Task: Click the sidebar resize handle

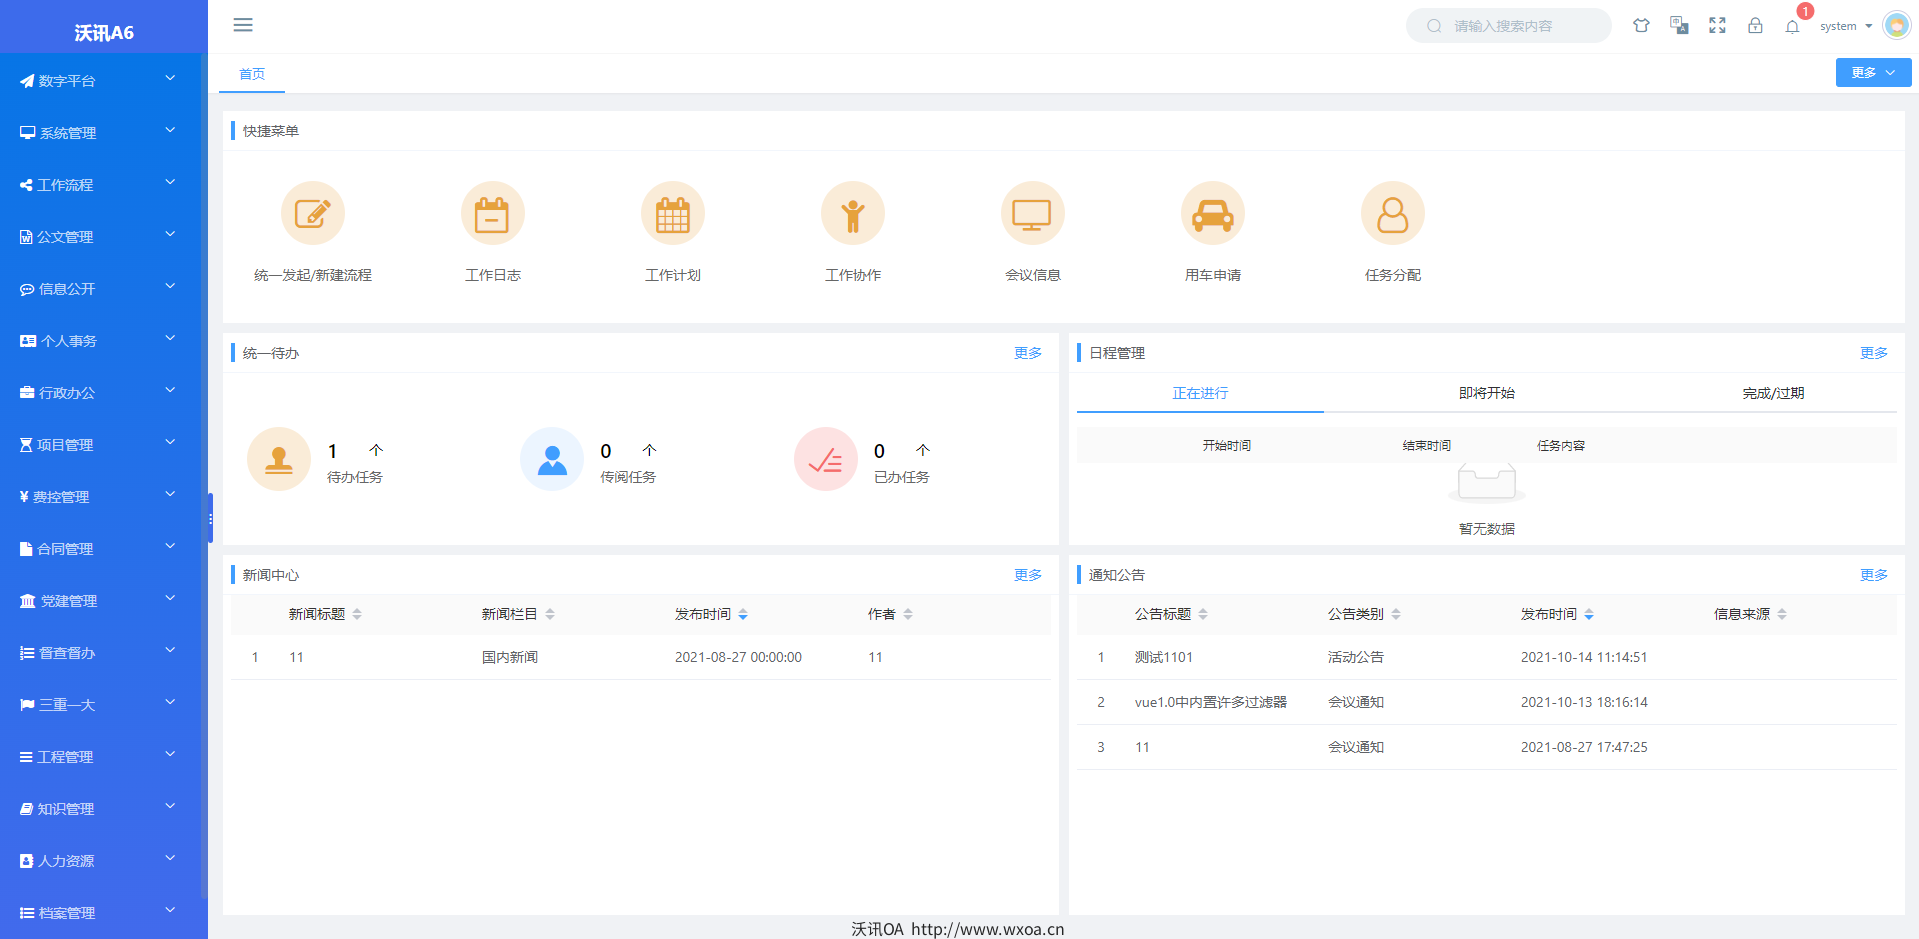Action: pos(210,518)
